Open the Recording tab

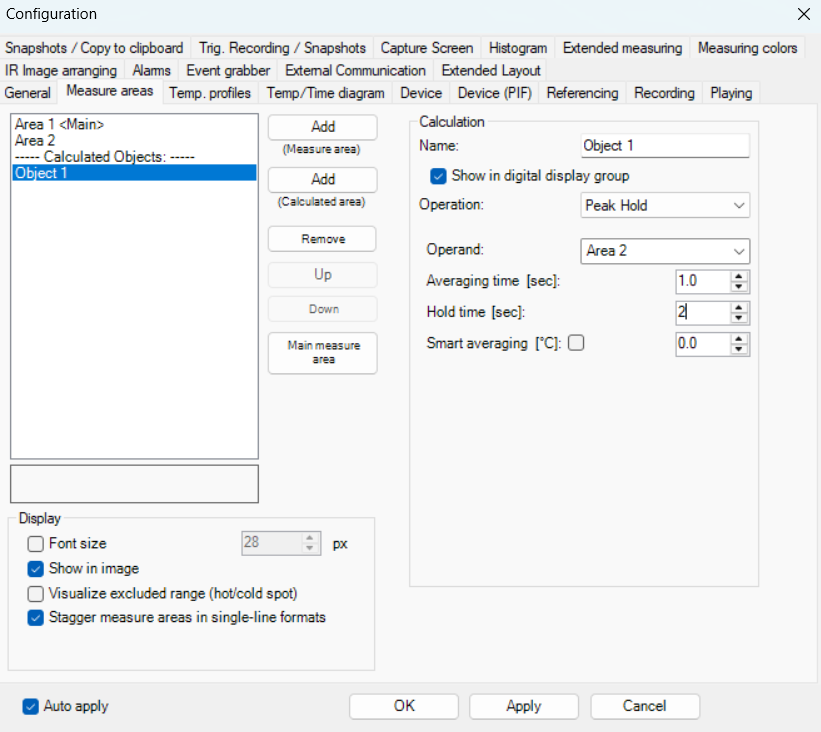pyautogui.click(x=664, y=93)
